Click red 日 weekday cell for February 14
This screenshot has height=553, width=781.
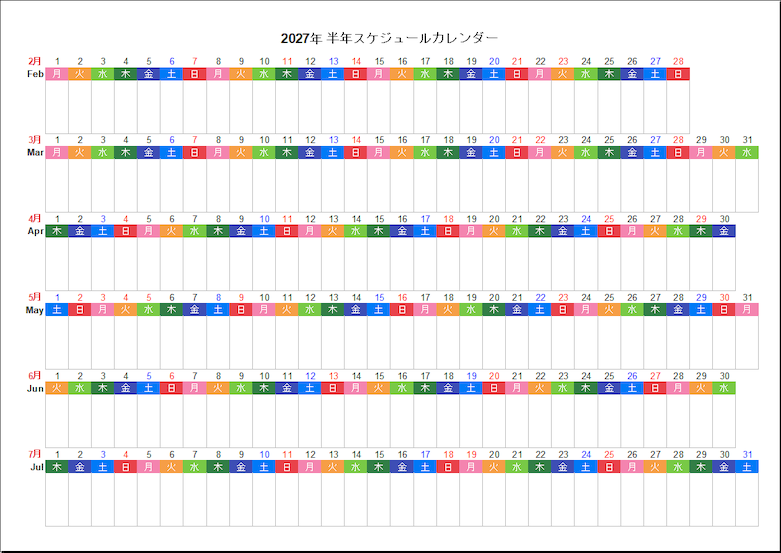(x=356, y=74)
